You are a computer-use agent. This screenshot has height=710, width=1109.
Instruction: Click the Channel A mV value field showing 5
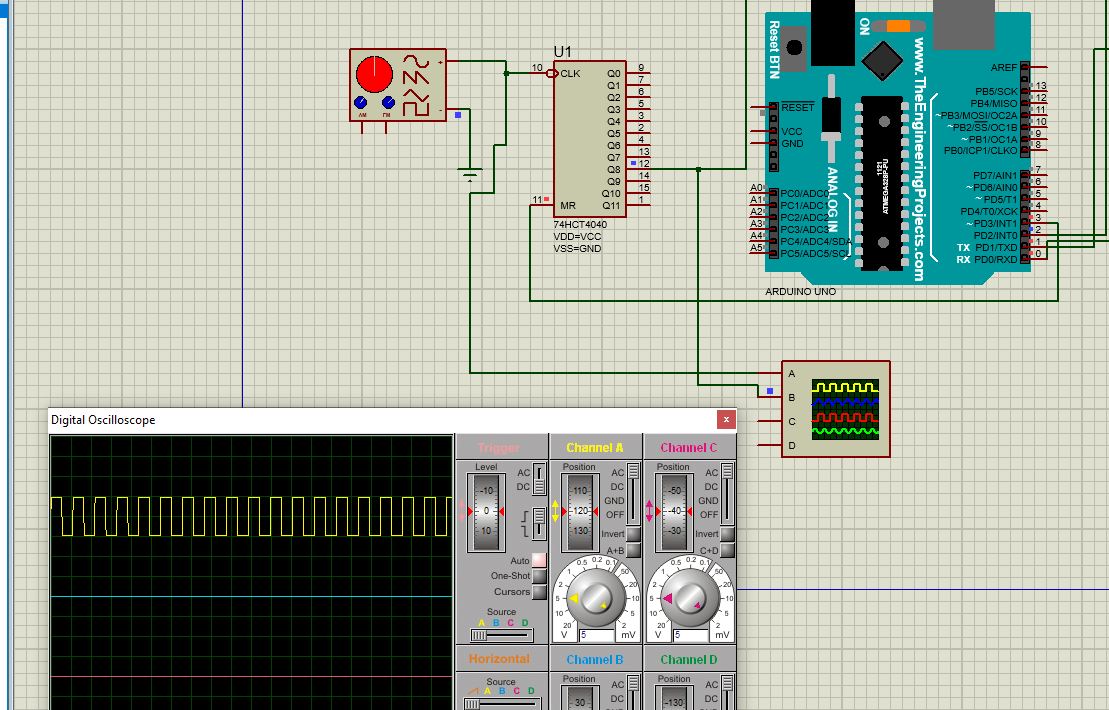(597, 634)
